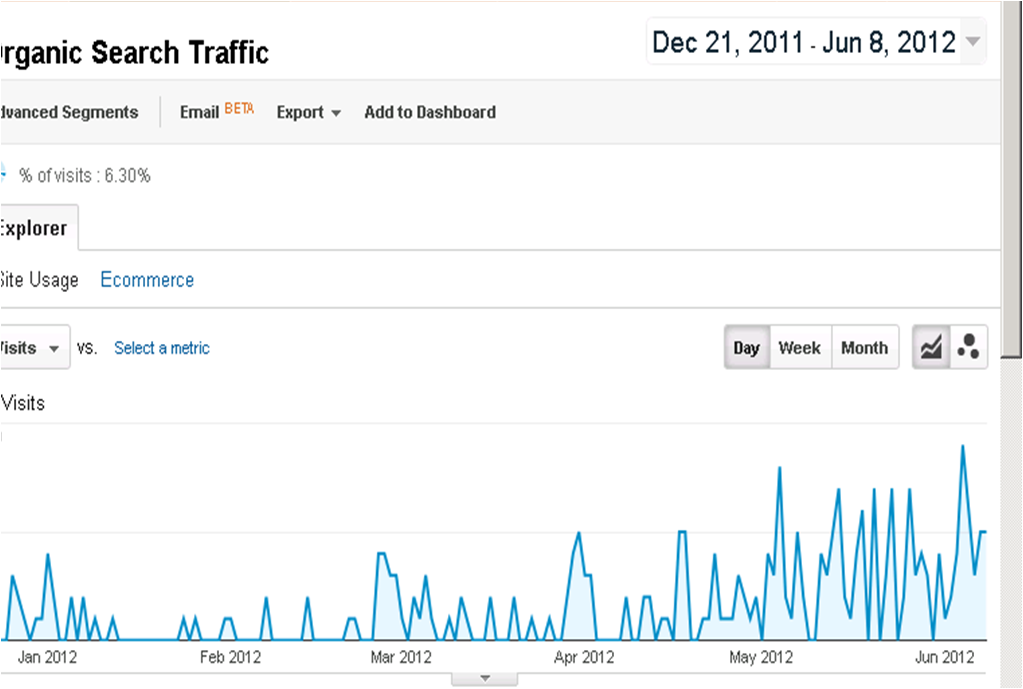
Task: Select the Site Usage view
Action: (39, 280)
